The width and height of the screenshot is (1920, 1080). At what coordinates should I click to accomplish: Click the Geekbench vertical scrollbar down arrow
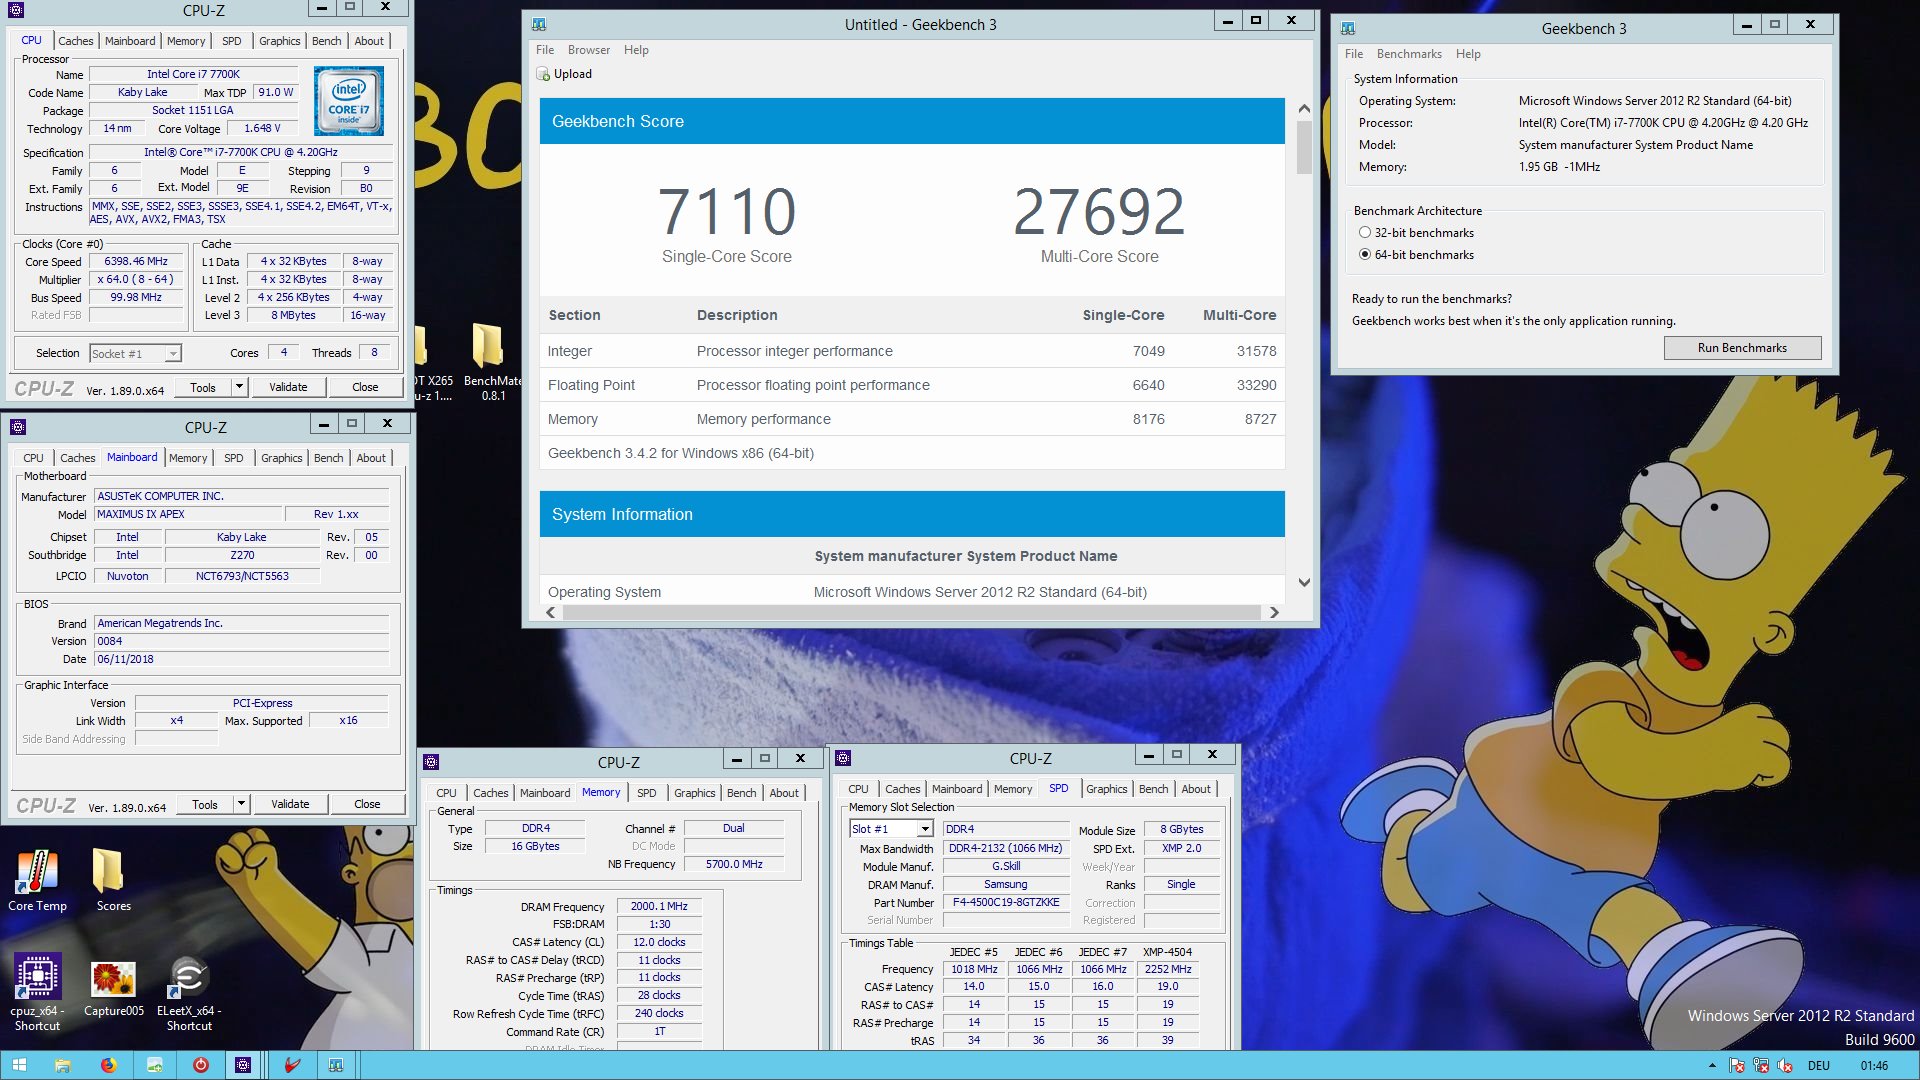tap(1304, 583)
